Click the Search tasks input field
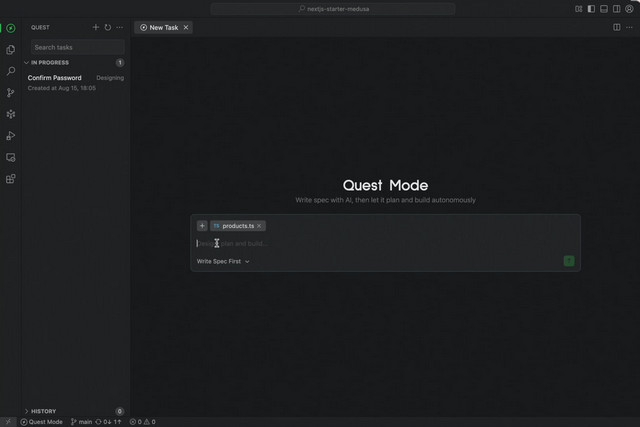This screenshot has width=640, height=427. (76, 47)
